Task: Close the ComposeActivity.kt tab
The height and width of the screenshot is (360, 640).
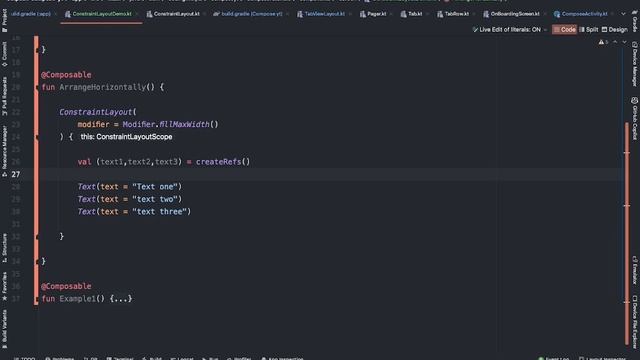Action: (613, 14)
